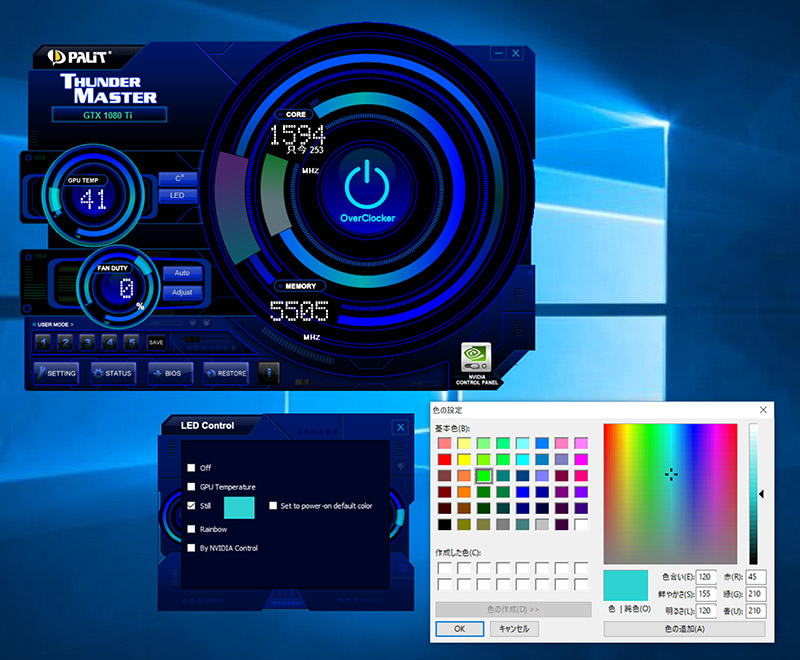
Task: Close the LED Control panel
Action: click(401, 427)
